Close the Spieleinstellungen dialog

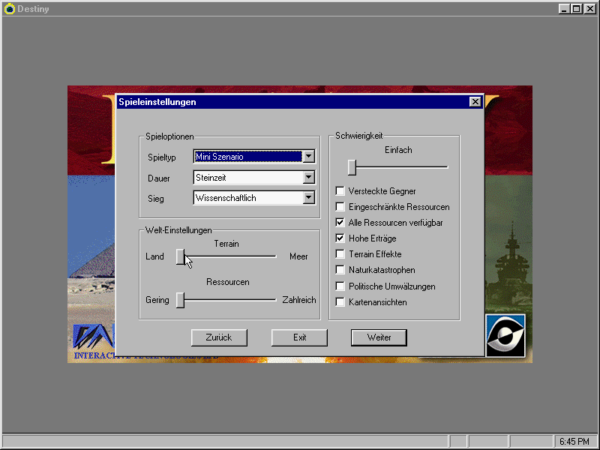point(474,102)
